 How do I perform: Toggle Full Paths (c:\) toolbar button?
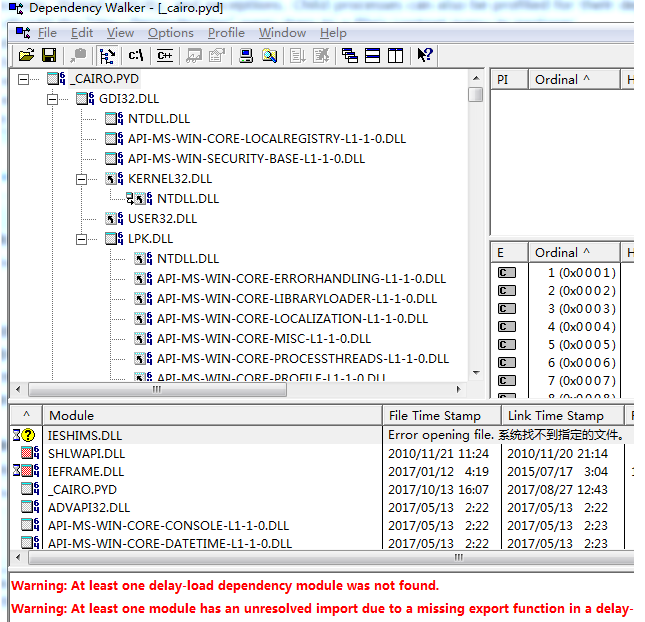pyautogui.click(x=136, y=56)
